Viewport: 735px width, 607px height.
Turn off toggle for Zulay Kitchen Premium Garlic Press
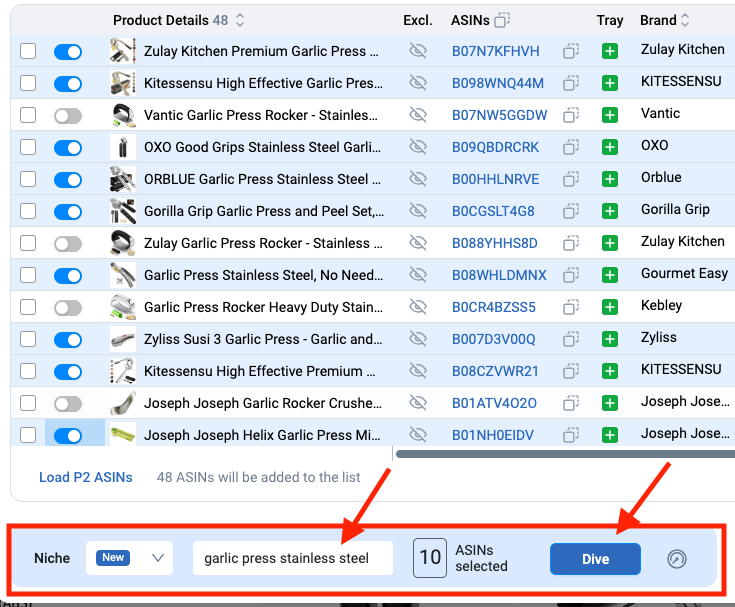click(x=68, y=52)
